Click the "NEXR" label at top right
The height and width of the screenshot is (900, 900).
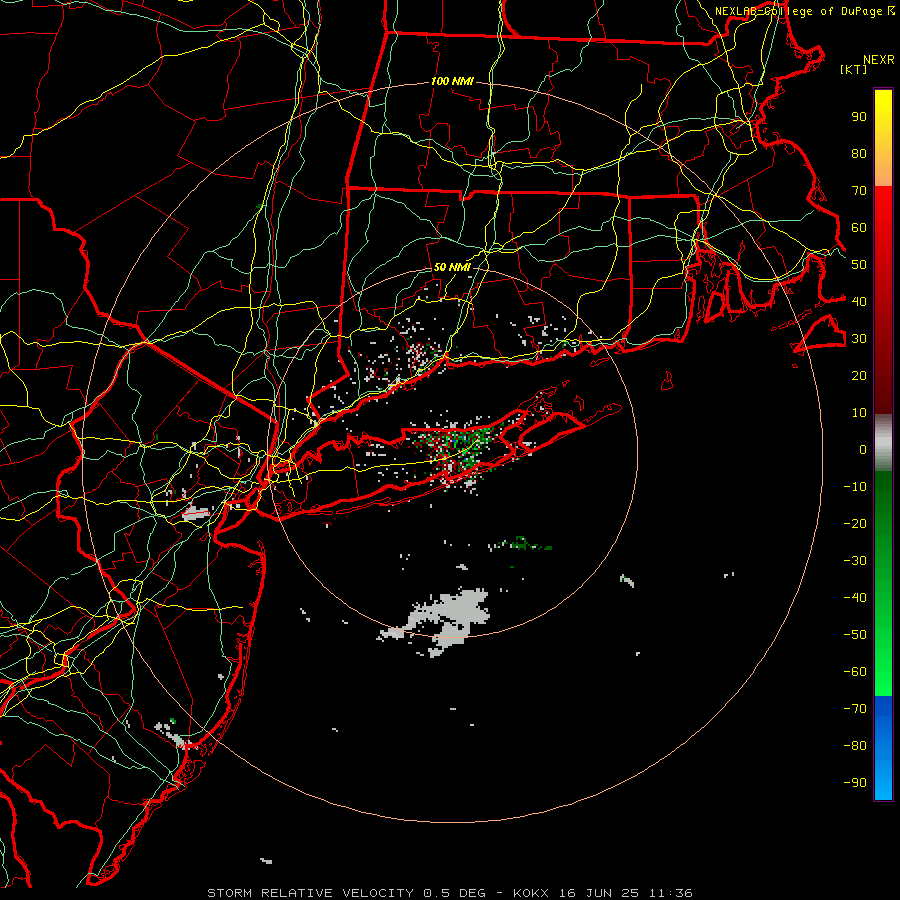tap(879, 60)
